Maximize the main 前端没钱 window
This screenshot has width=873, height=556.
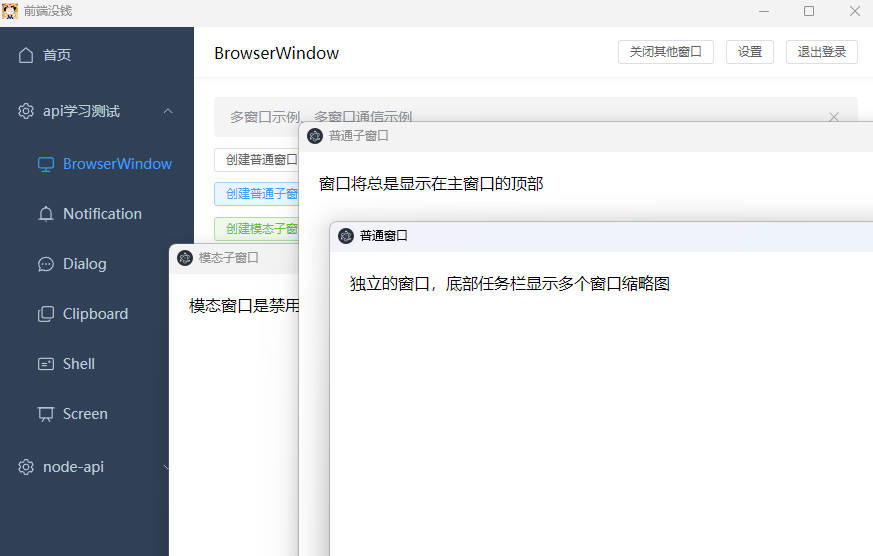click(809, 11)
